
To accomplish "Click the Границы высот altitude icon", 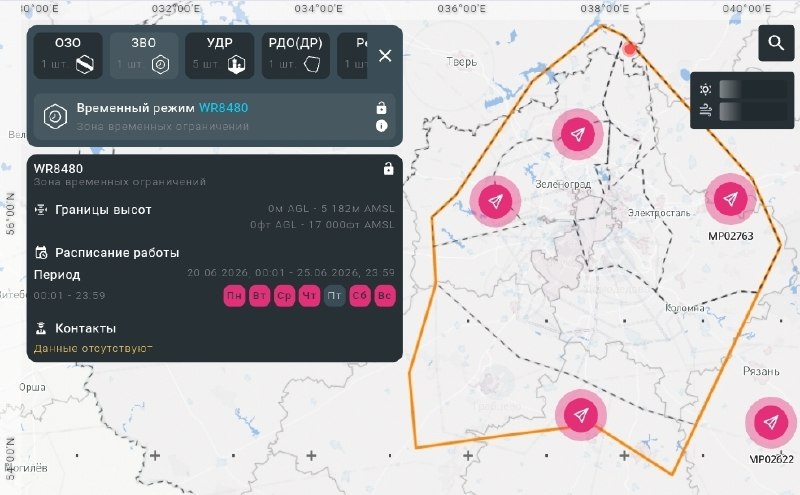I will point(41,210).
